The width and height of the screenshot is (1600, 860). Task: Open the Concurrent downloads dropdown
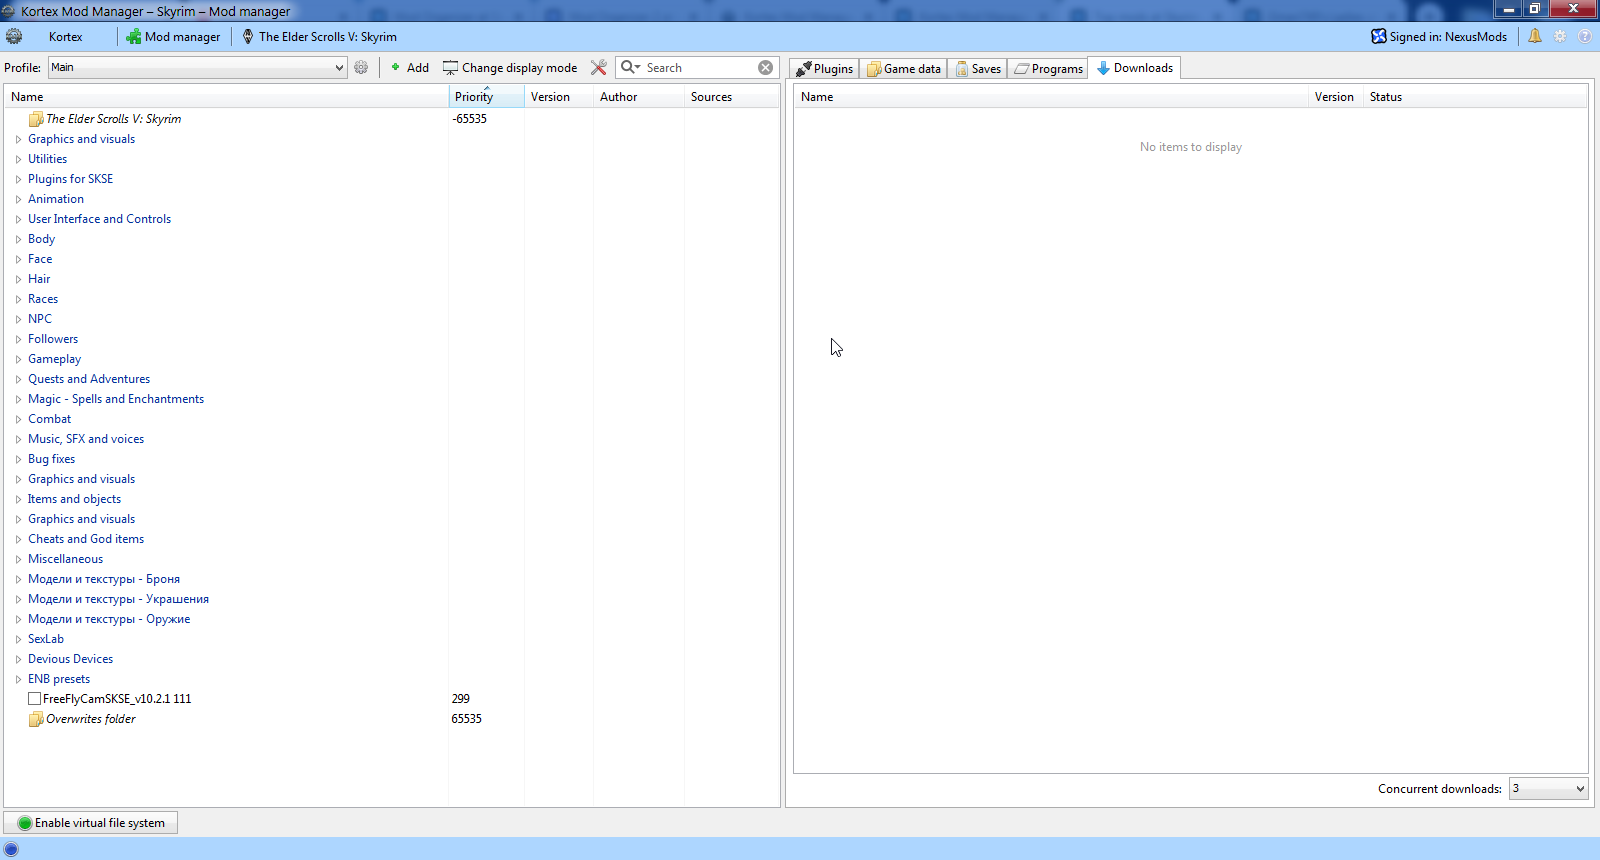point(1548,789)
